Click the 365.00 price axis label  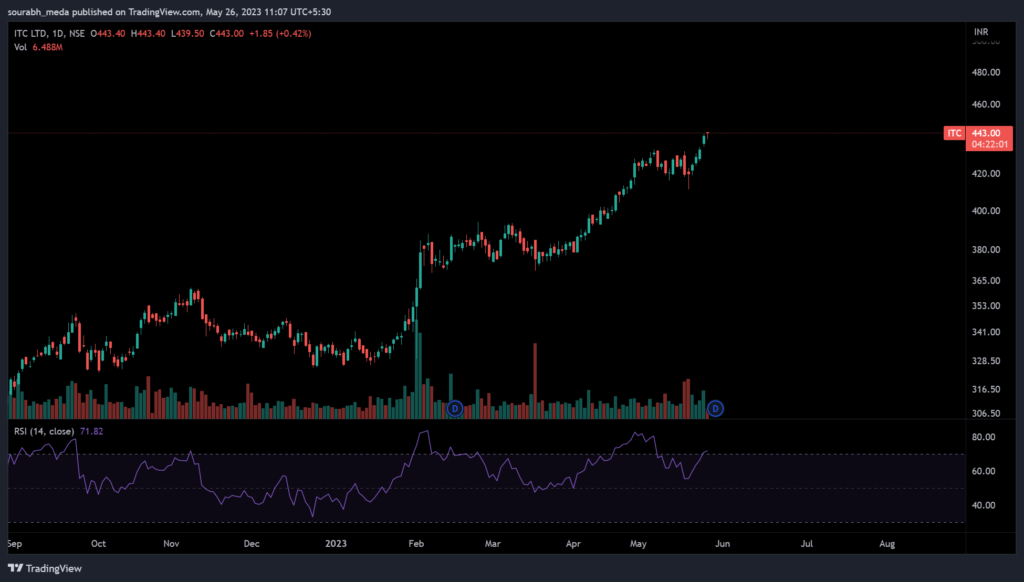(x=986, y=280)
